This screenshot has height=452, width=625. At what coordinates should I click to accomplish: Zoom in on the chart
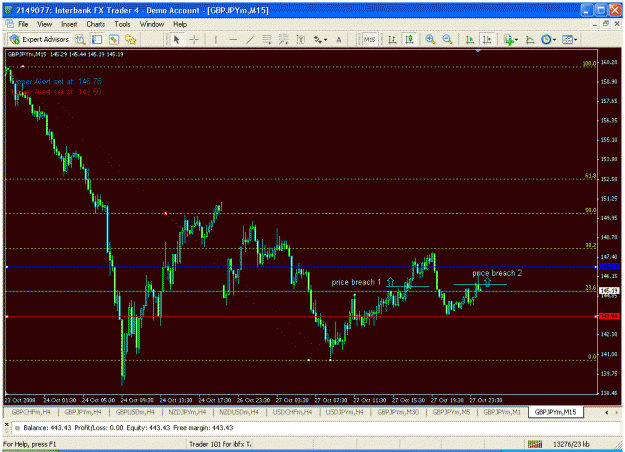point(430,39)
